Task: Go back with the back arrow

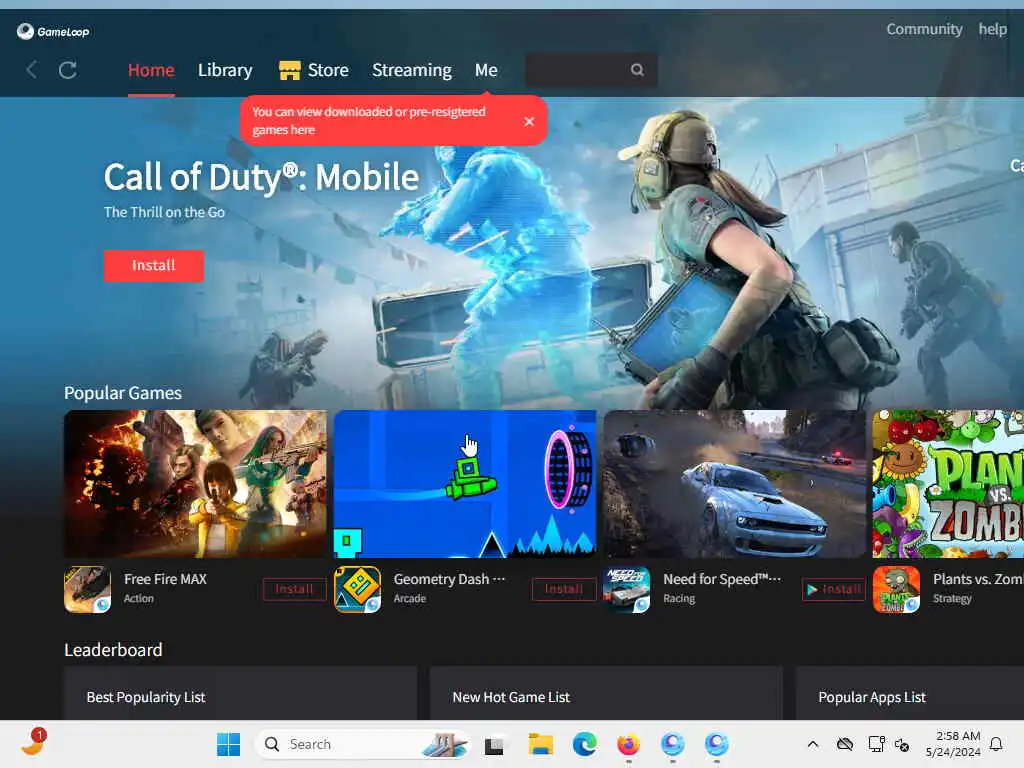Action: point(31,70)
